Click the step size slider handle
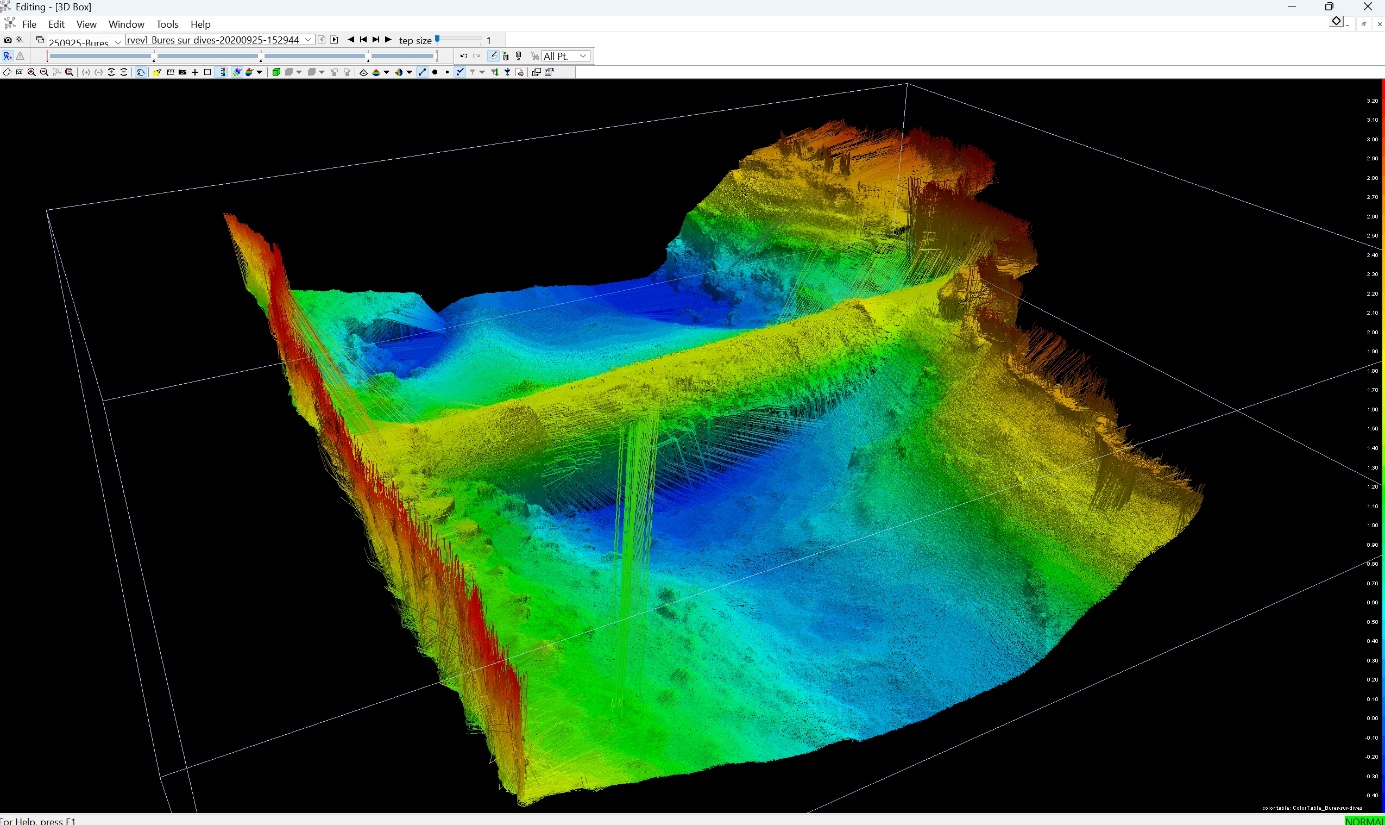1385x825 pixels. coord(437,39)
